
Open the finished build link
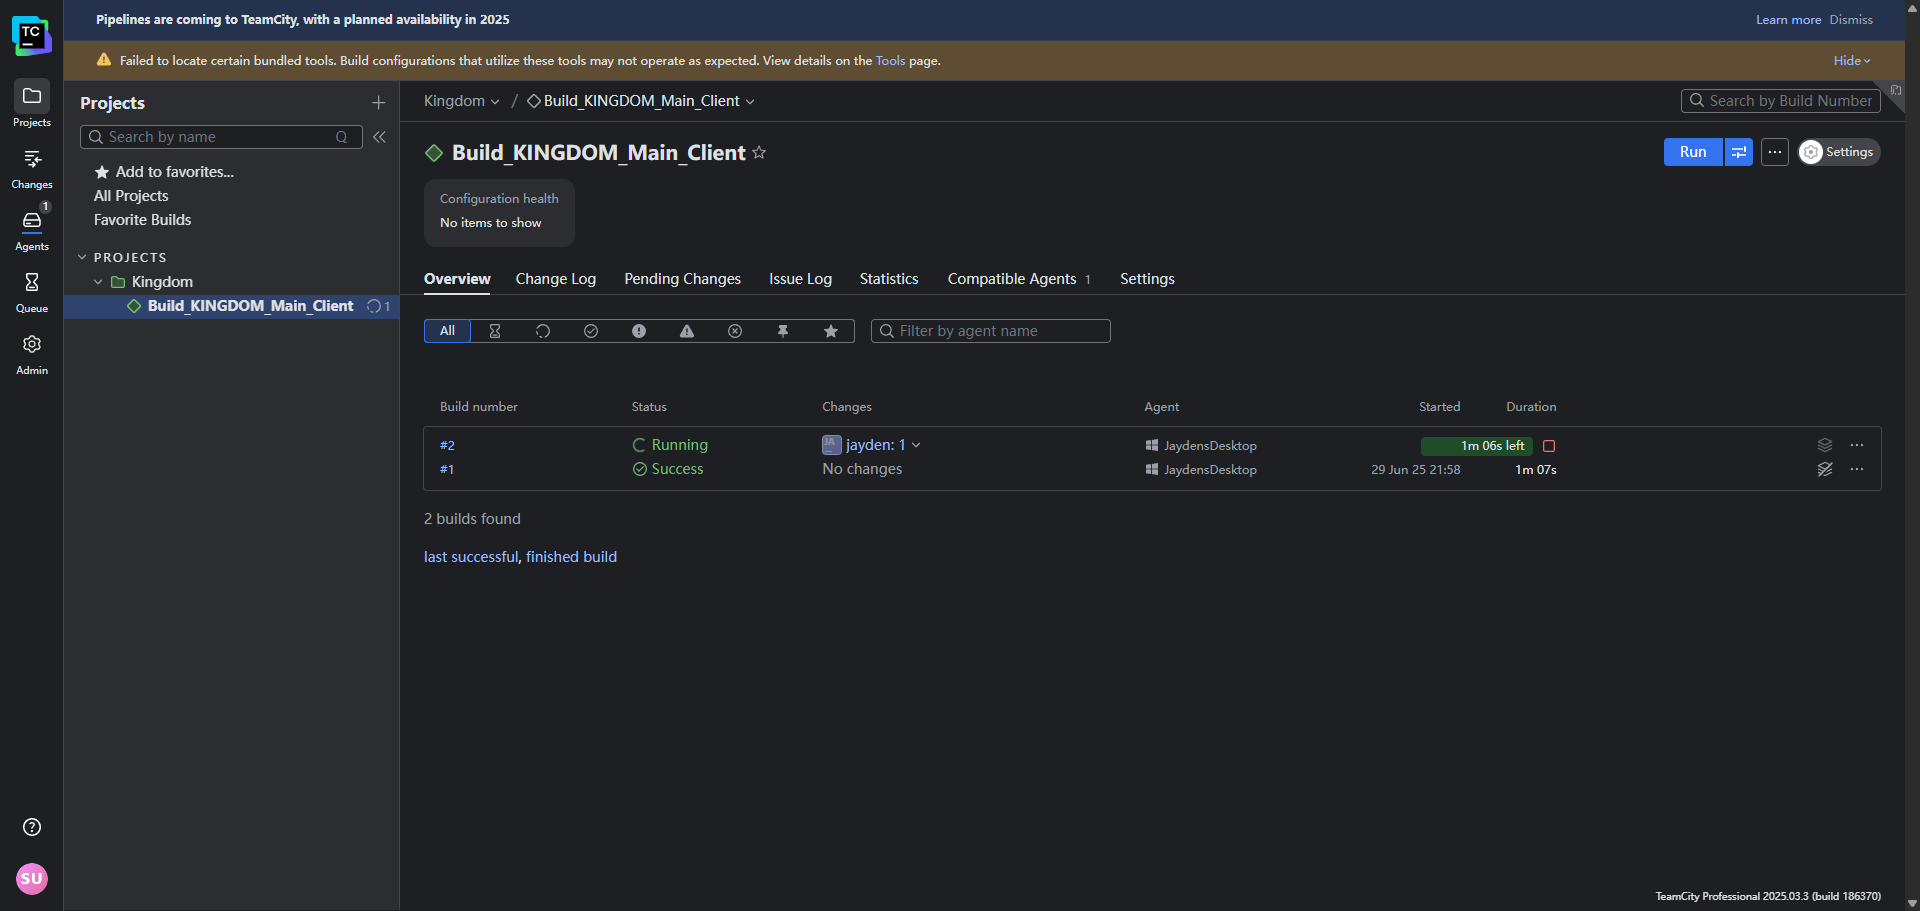[571, 557]
